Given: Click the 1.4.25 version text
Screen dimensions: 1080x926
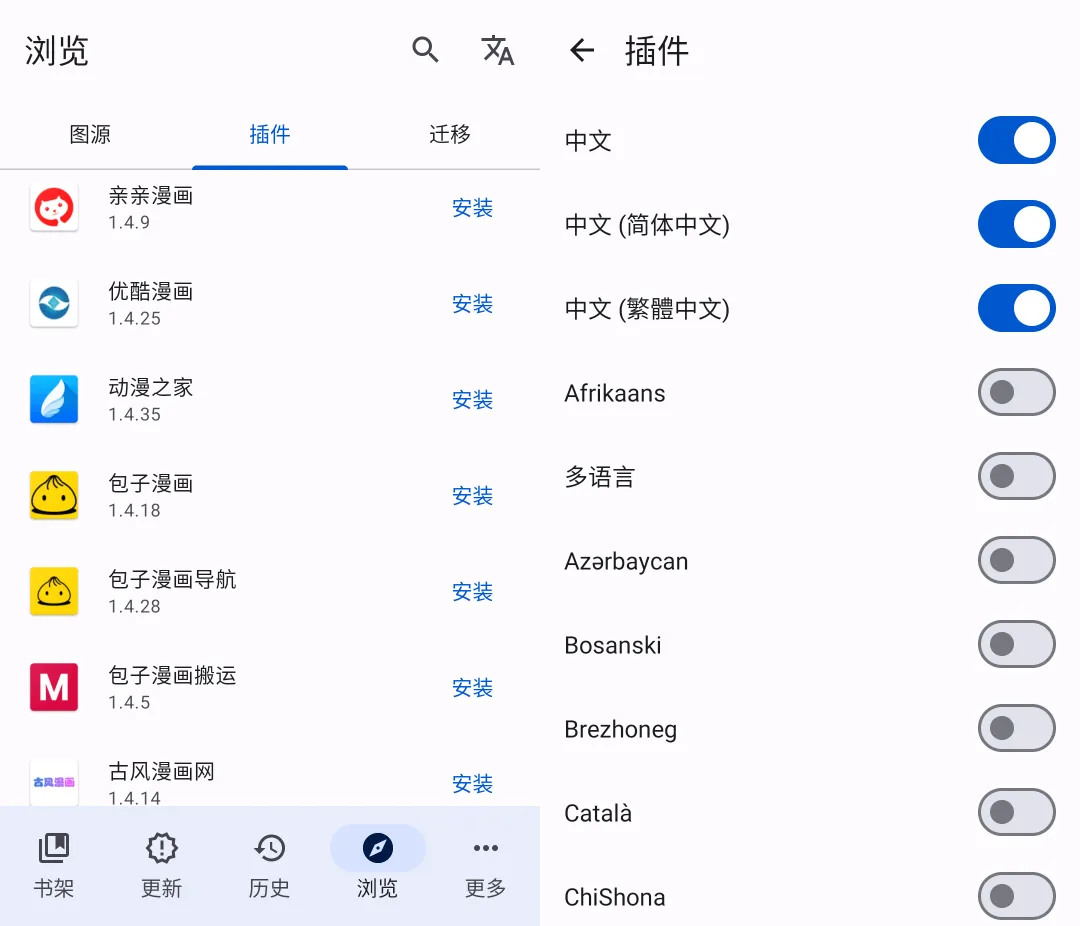Looking at the screenshot, I should [134, 318].
